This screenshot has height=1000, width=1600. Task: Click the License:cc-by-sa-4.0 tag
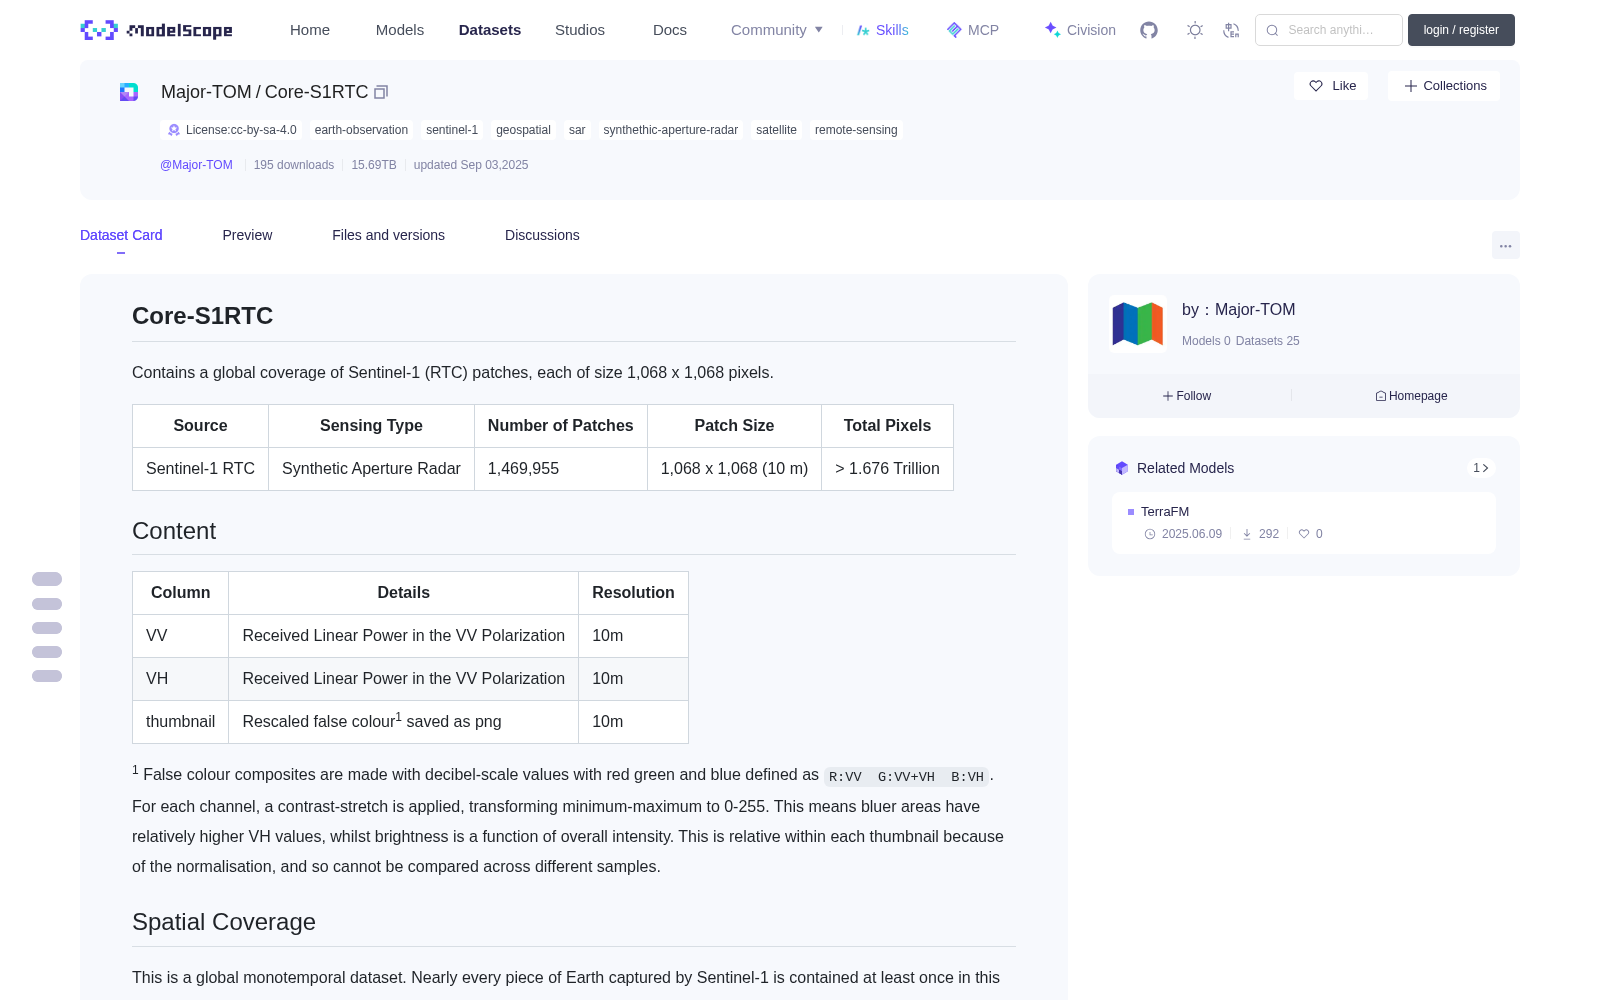pos(232,130)
